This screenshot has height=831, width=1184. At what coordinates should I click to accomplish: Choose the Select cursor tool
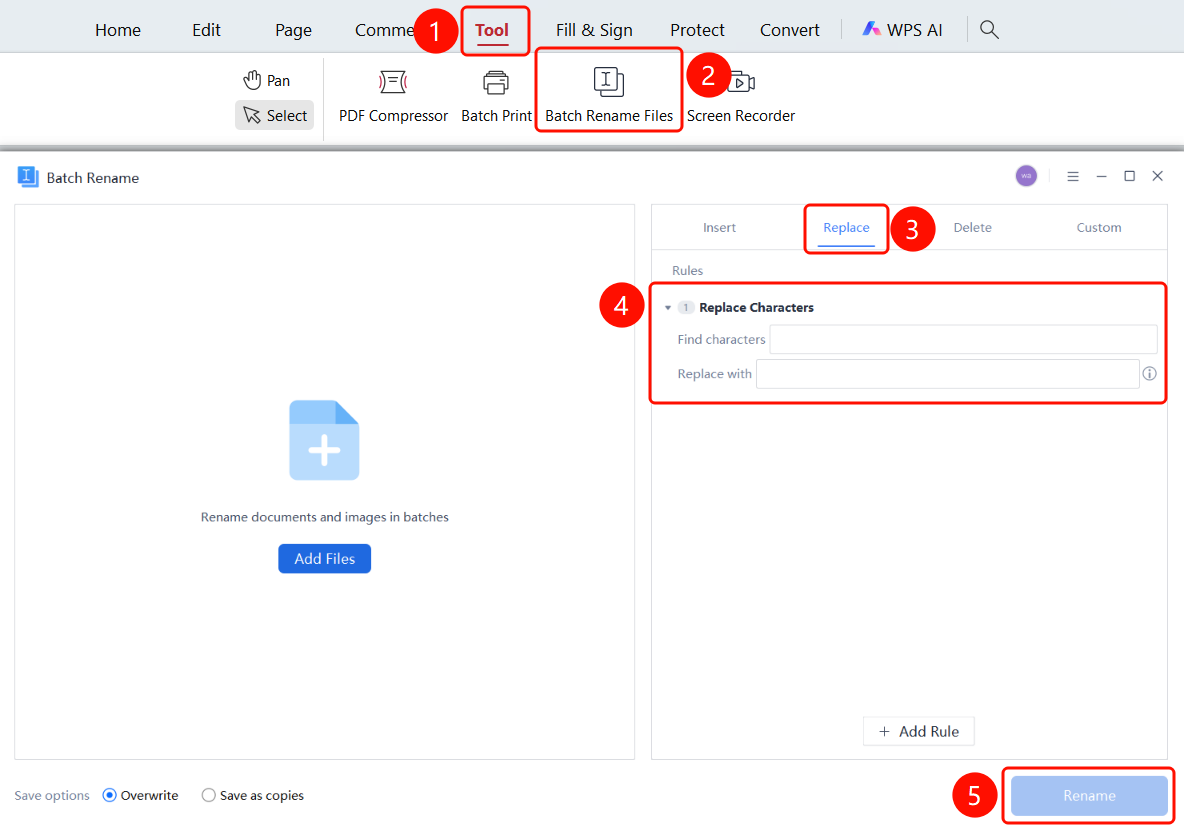pos(274,115)
